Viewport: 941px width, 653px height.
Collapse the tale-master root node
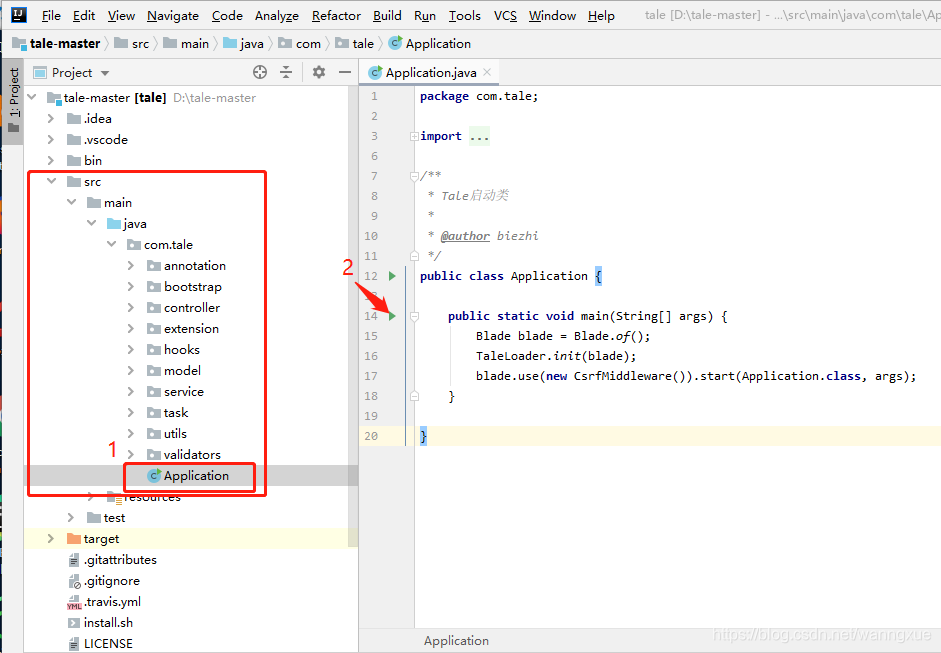point(32,97)
